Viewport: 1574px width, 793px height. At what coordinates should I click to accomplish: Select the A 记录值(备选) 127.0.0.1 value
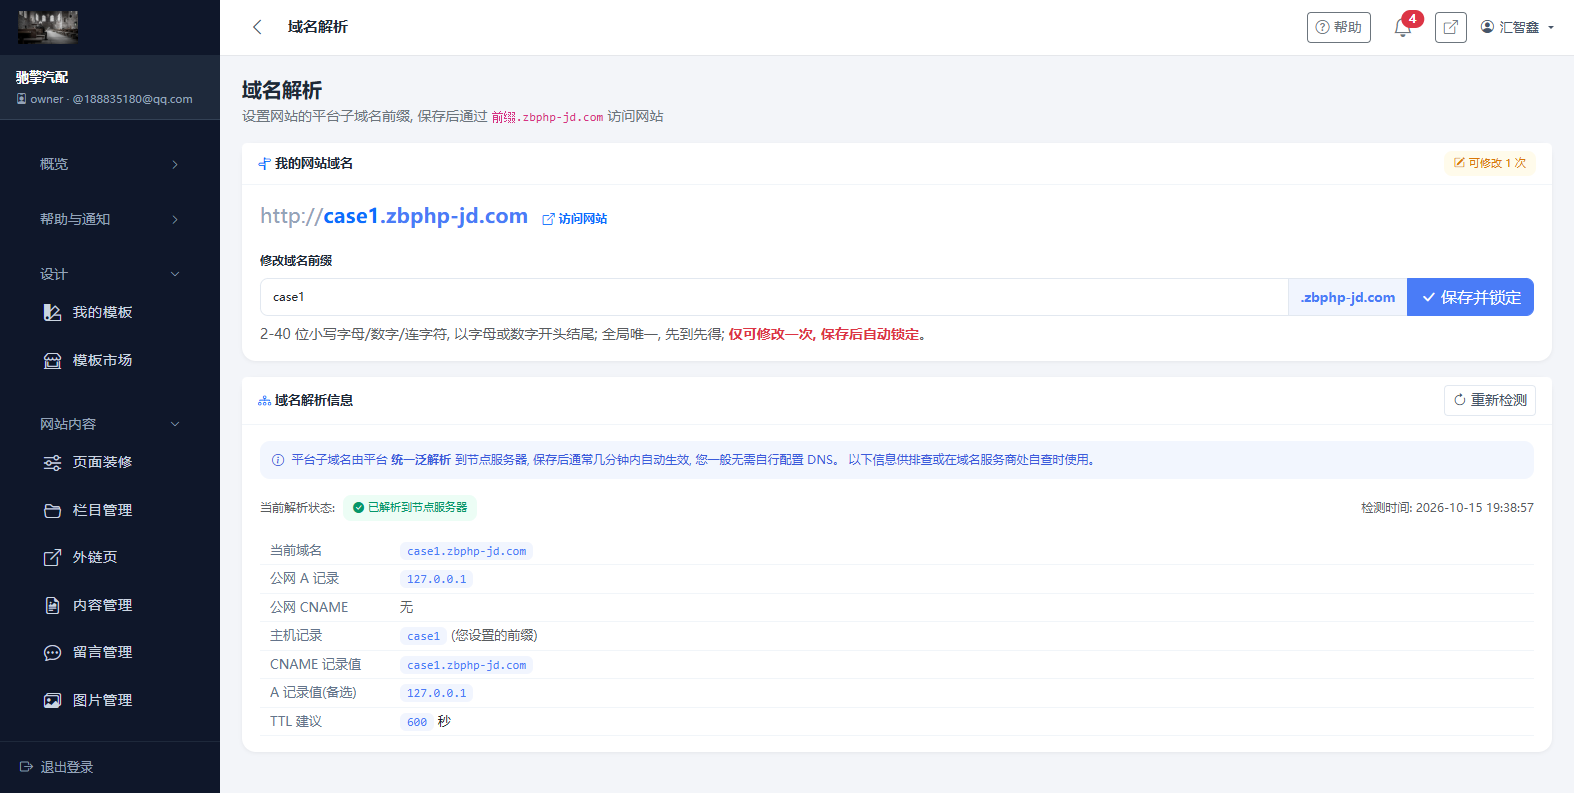pyautogui.click(x=436, y=693)
